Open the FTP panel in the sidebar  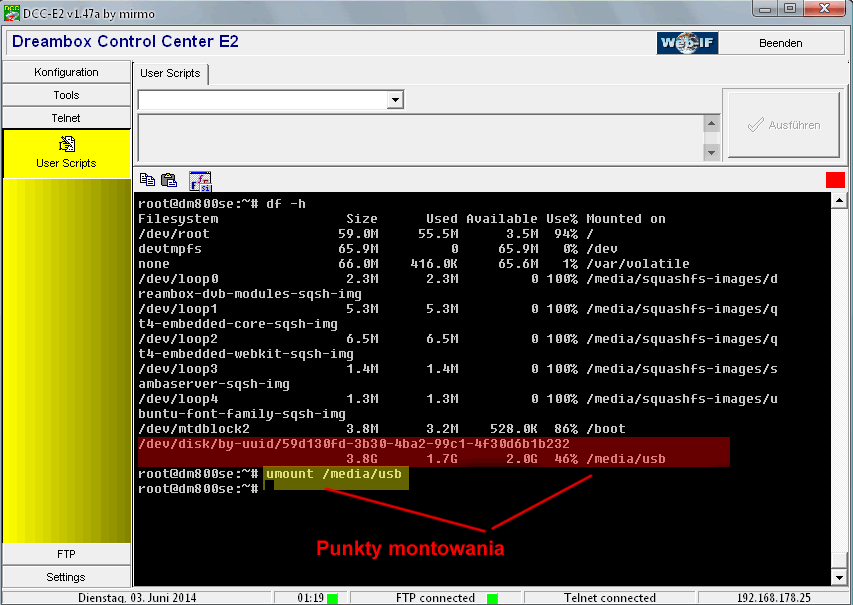click(66, 554)
